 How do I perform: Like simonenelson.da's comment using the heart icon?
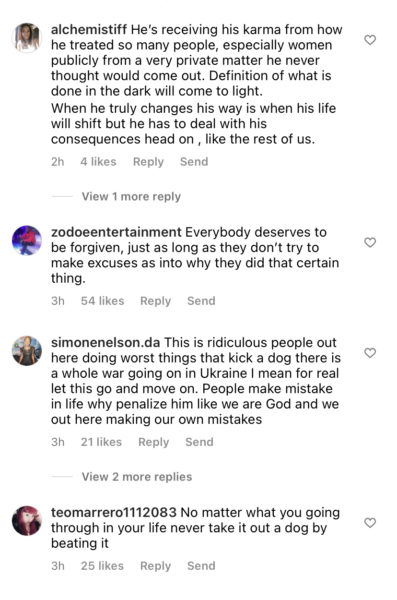(x=370, y=353)
